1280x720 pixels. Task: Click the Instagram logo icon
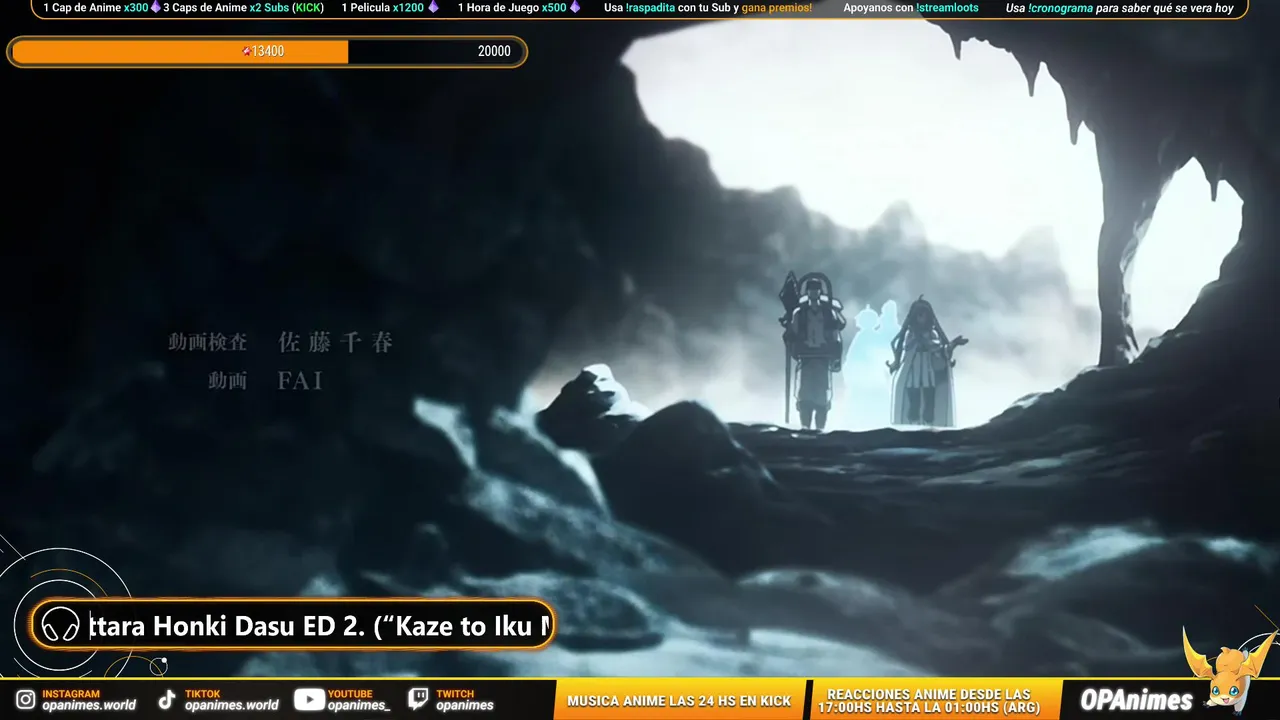[x=26, y=700]
